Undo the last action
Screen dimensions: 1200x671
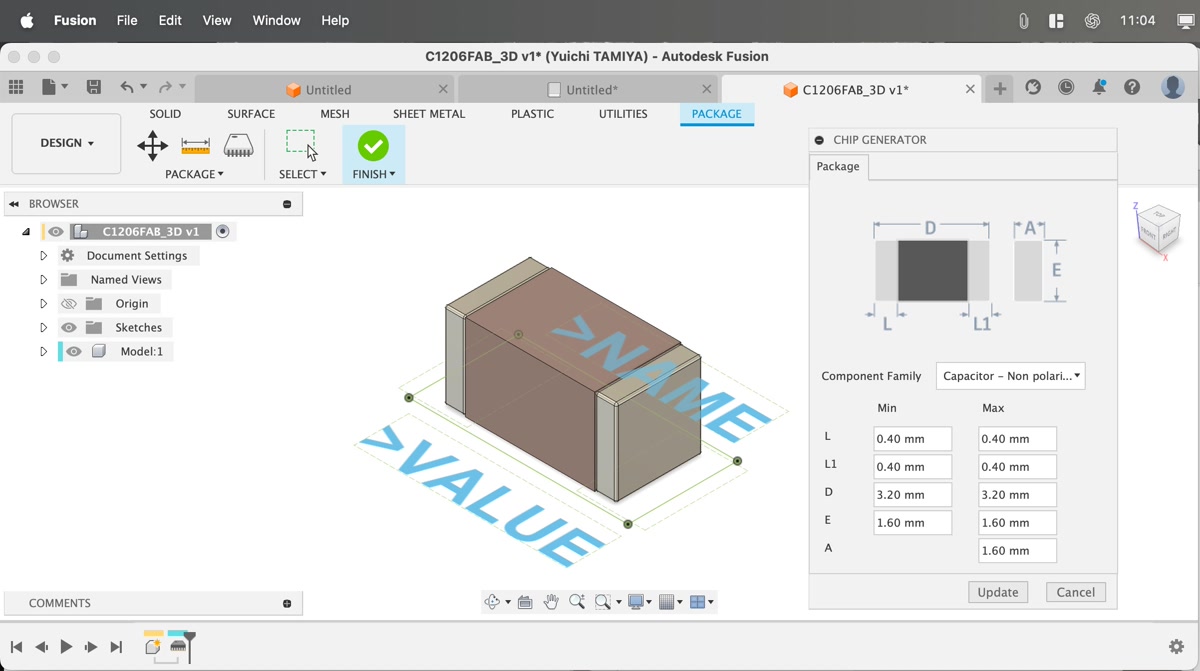tap(128, 88)
